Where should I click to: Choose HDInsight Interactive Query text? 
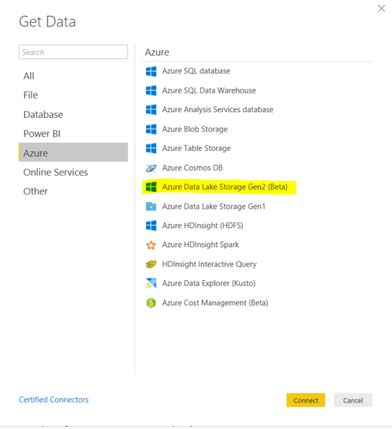[x=209, y=264]
